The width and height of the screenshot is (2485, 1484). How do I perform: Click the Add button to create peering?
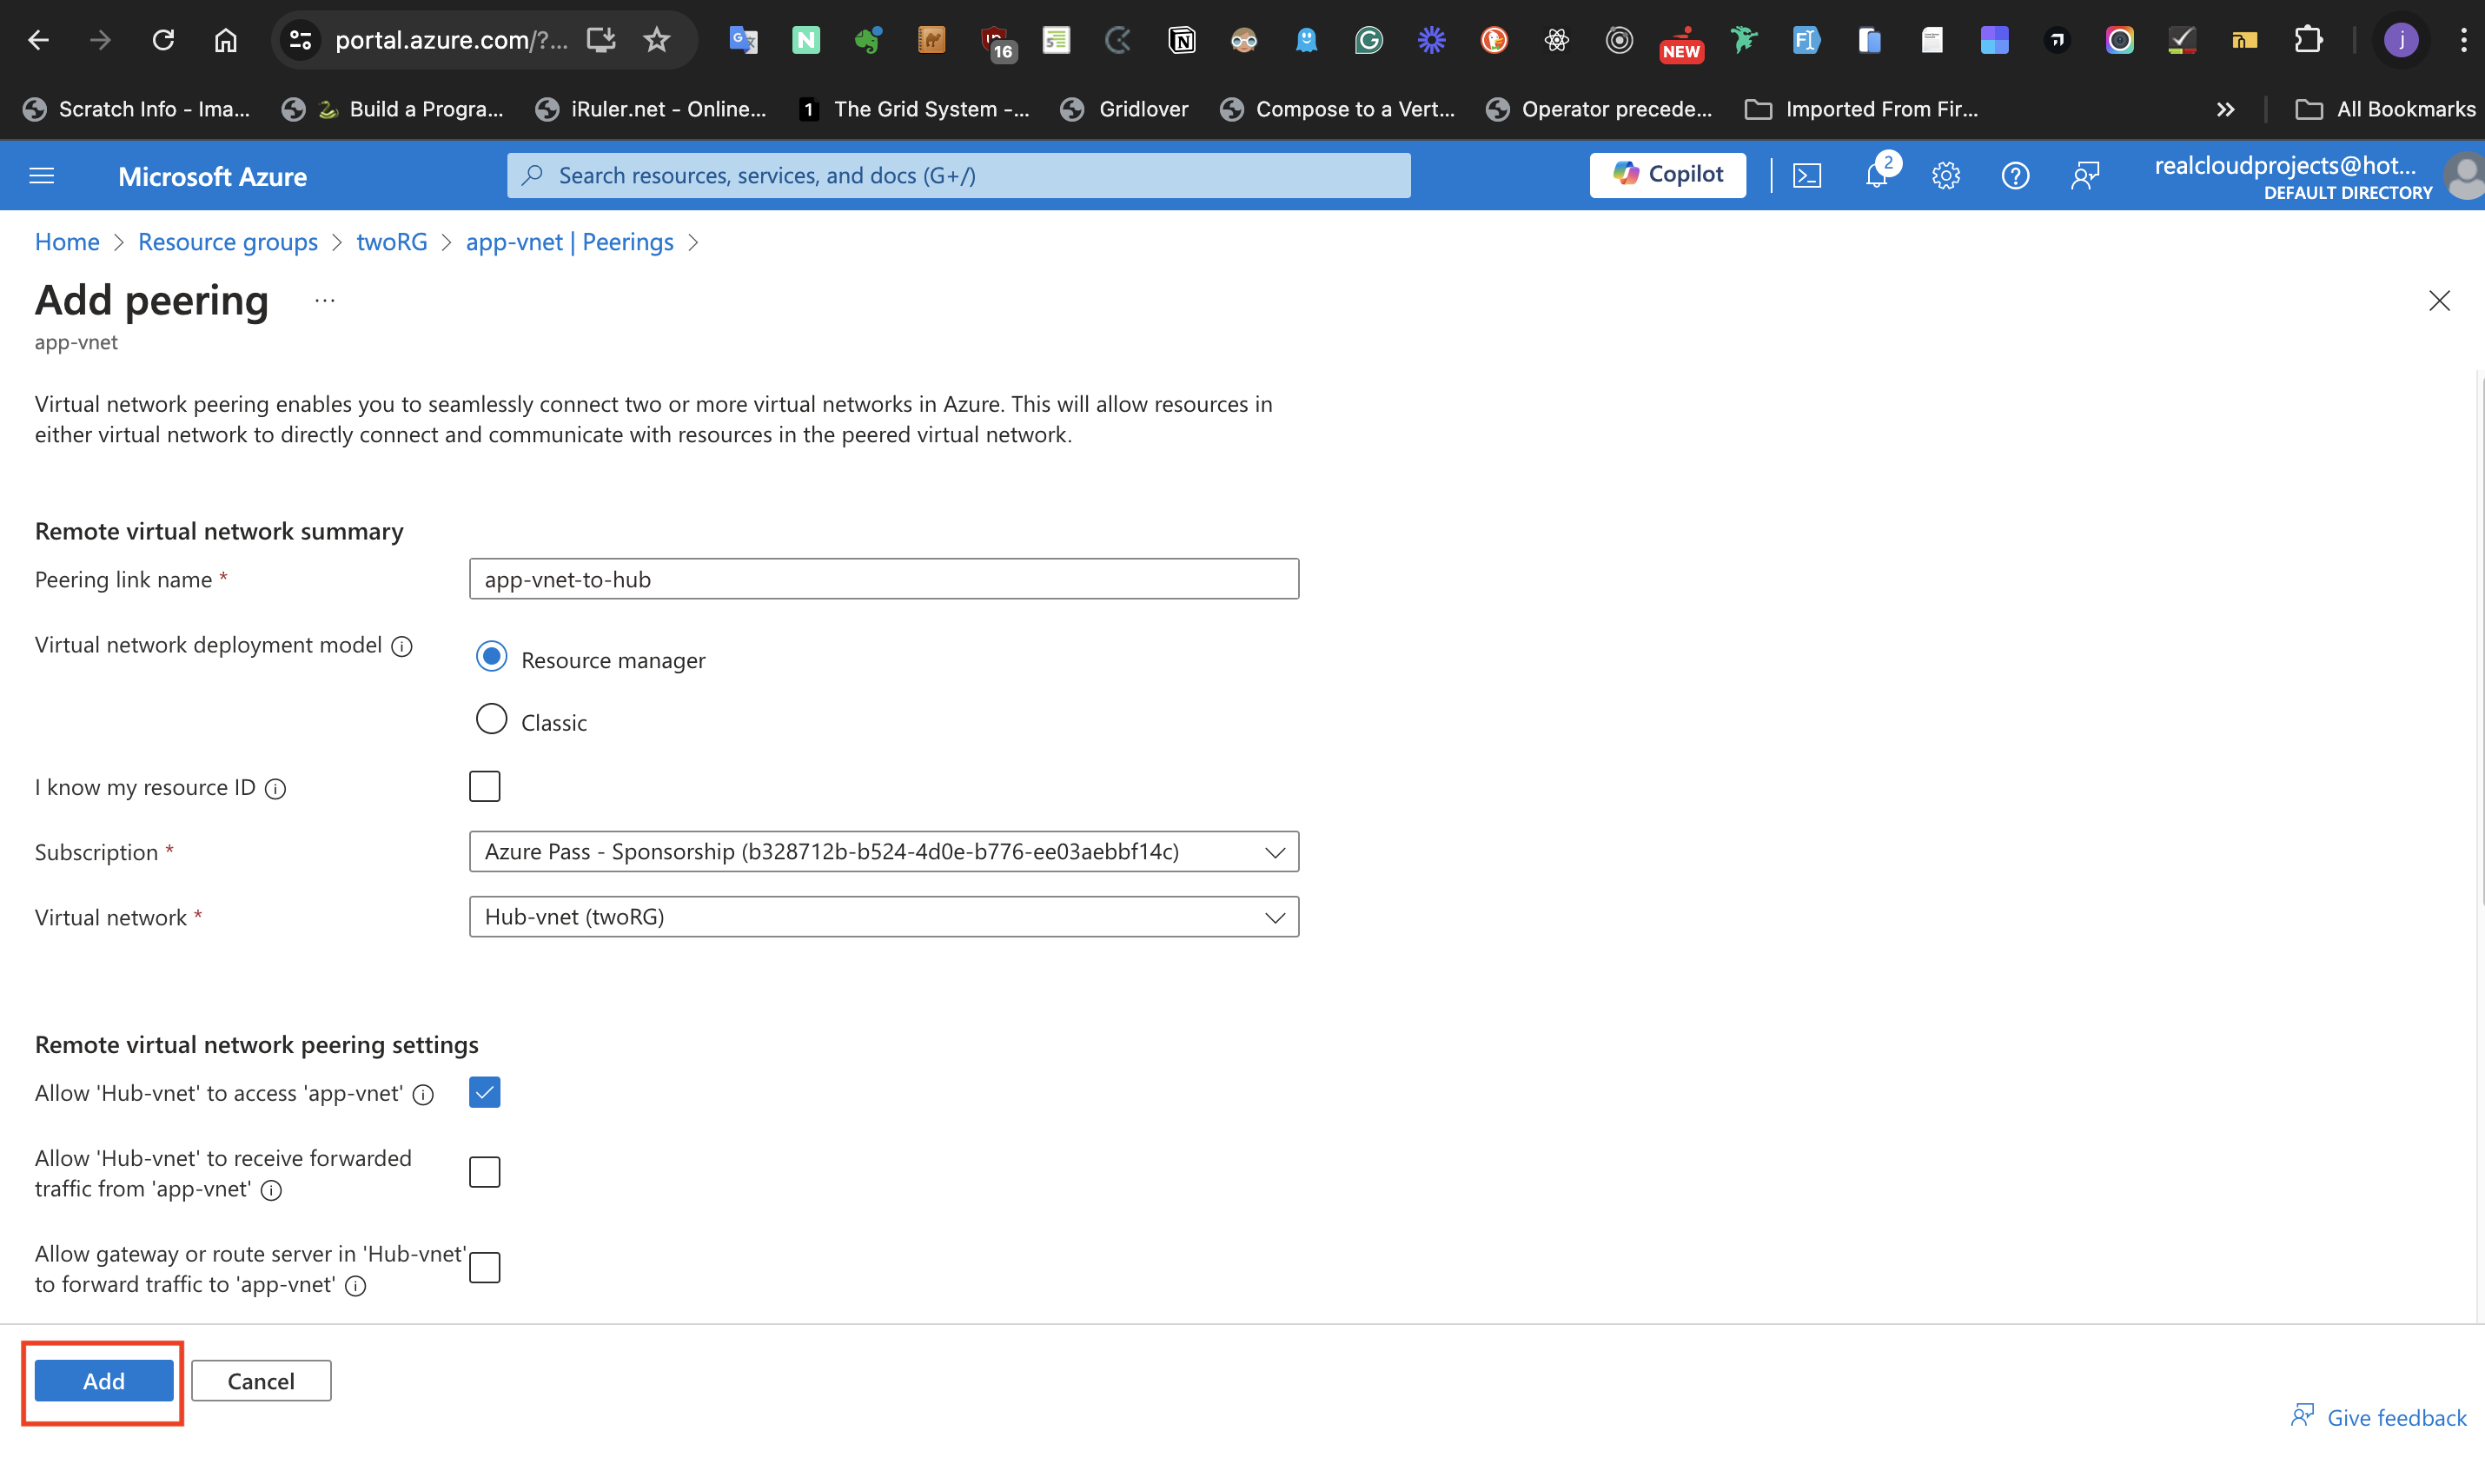(x=103, y=1381)
